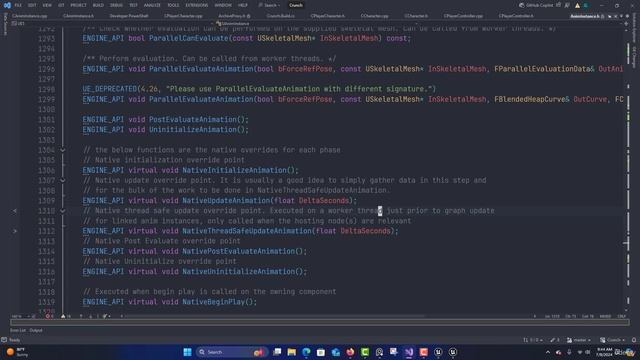Open the PROJECT menu
The image size is (640, 360).
78,5
